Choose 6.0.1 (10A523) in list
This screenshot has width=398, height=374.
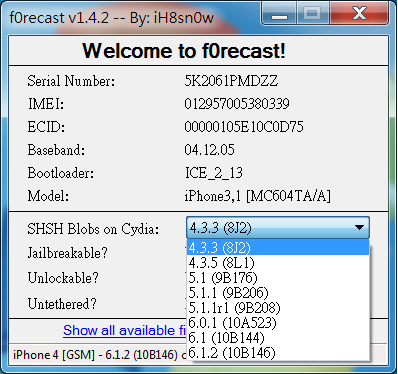pyautogui.click(x=278, y=323)
